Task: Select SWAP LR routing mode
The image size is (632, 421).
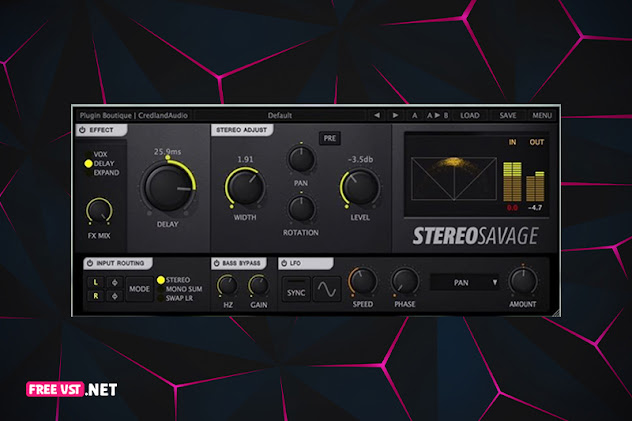Action: point(175,298)
